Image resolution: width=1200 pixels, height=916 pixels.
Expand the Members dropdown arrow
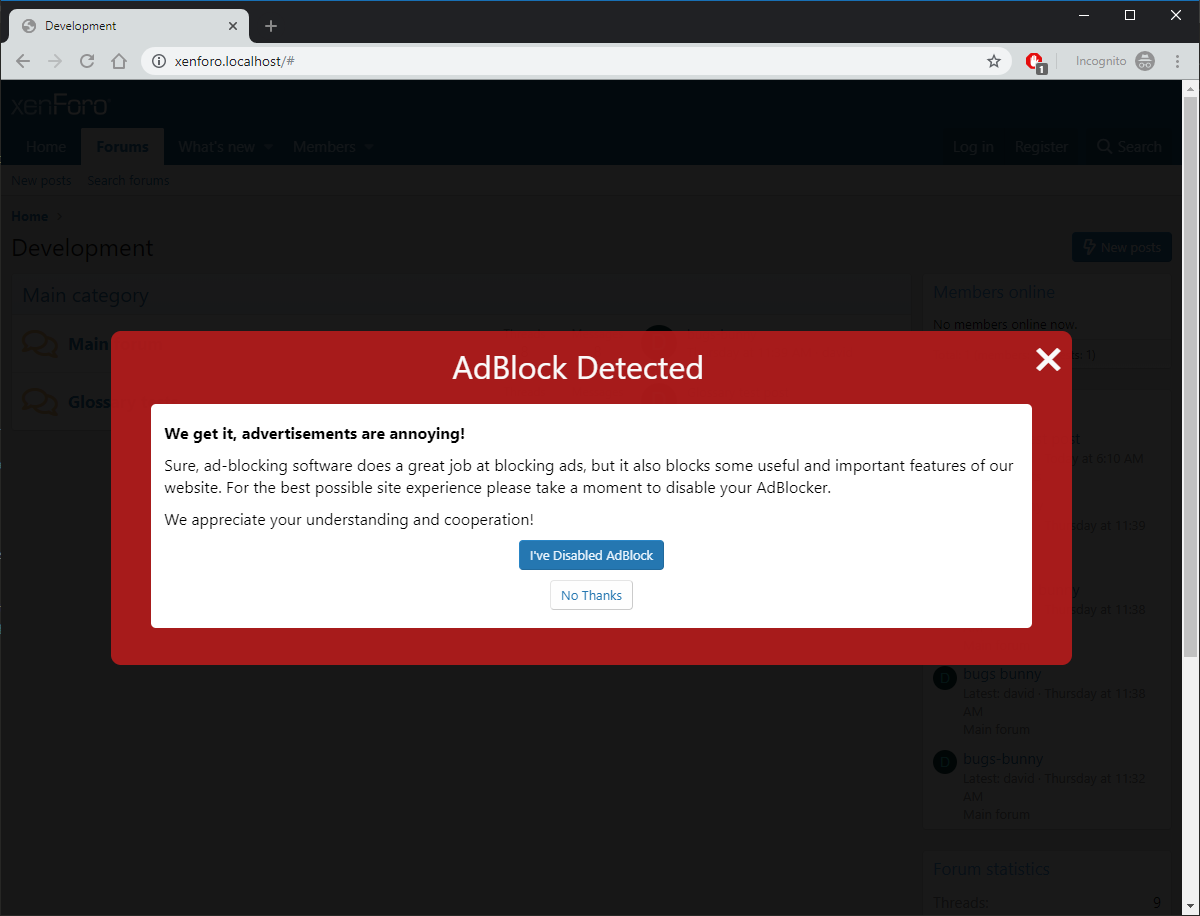[x=369, y=148]
